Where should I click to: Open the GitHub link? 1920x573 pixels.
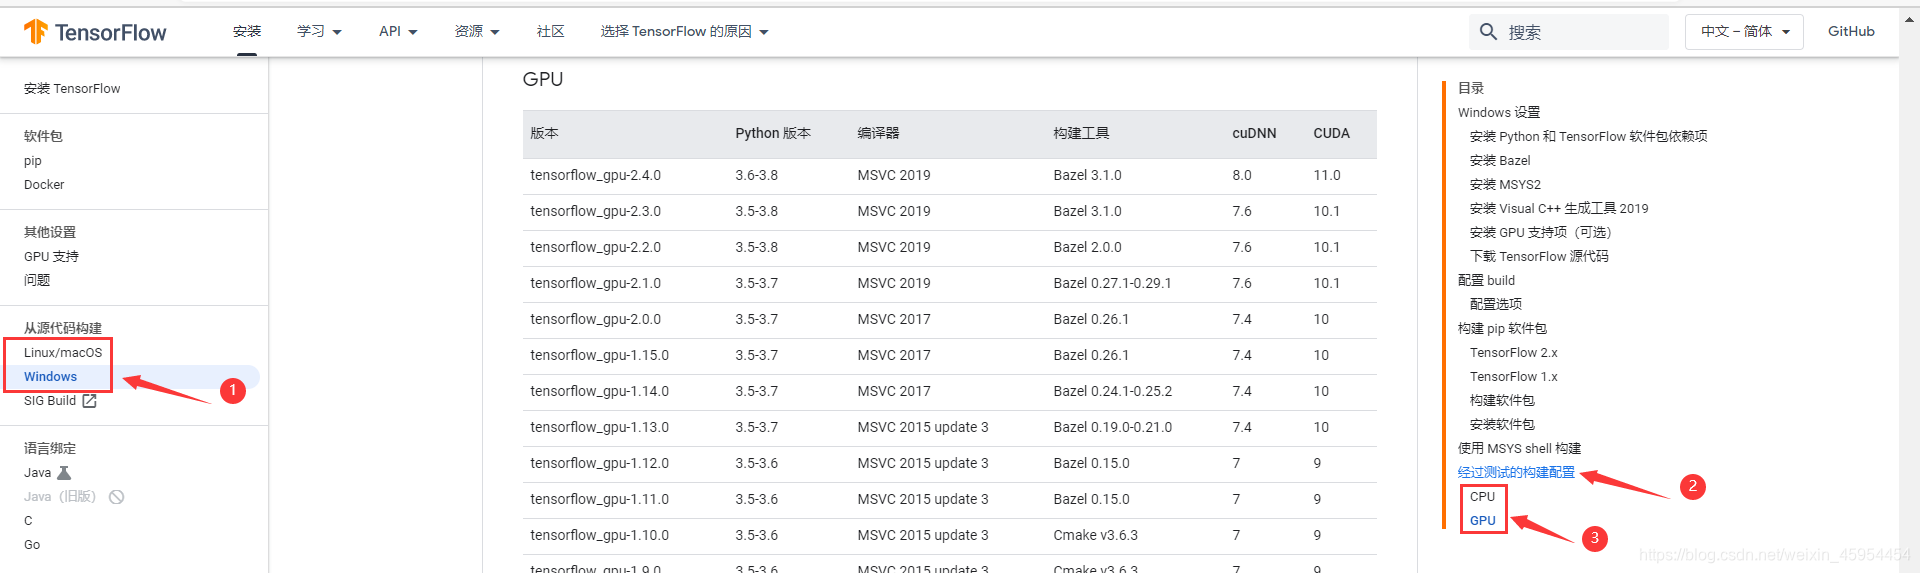click(1851, 32)
